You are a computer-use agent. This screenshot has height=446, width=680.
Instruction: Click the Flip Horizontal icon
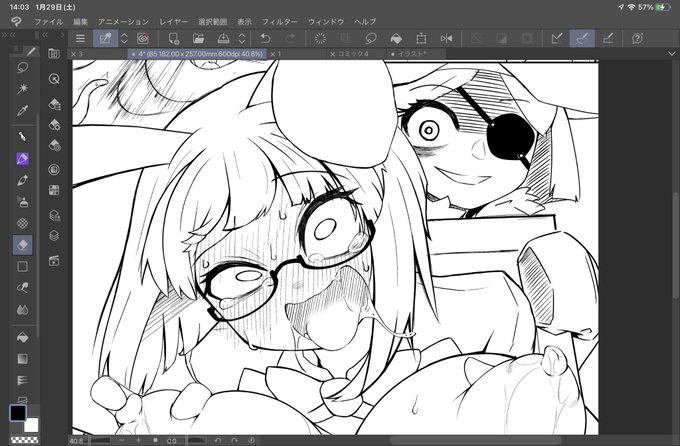point(446,39)
